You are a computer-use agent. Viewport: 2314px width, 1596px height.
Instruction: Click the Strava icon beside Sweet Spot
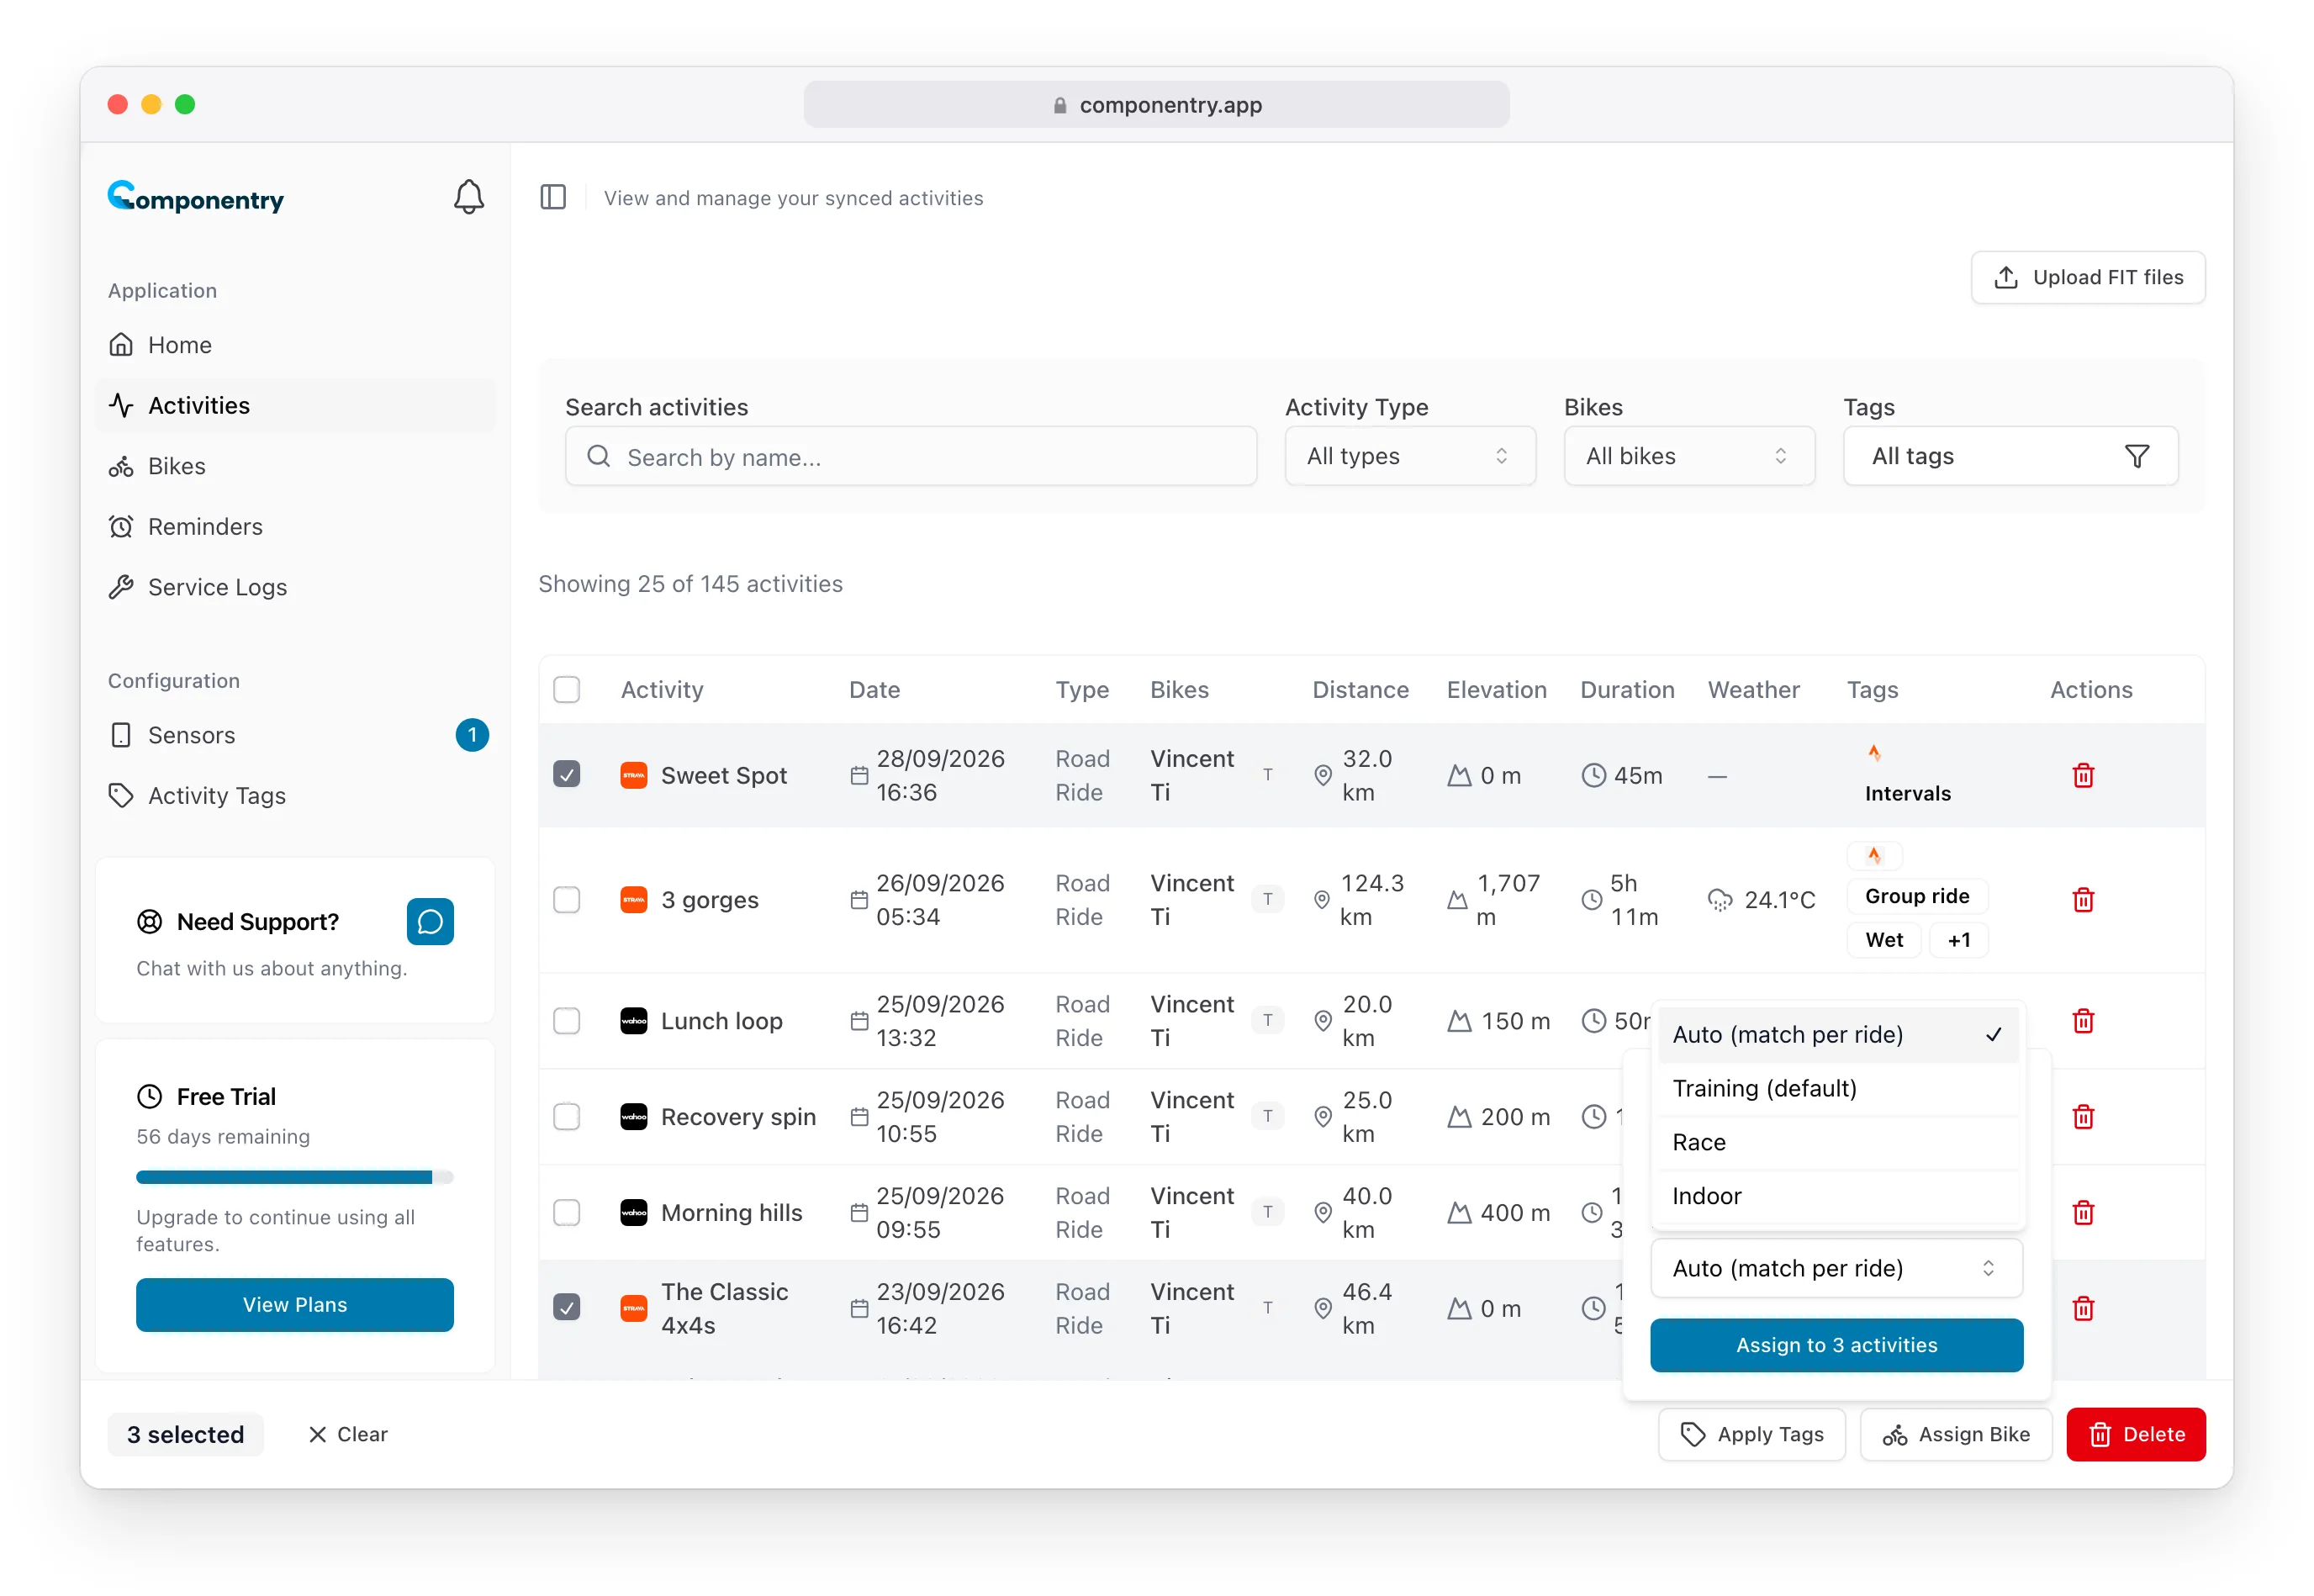634,775
